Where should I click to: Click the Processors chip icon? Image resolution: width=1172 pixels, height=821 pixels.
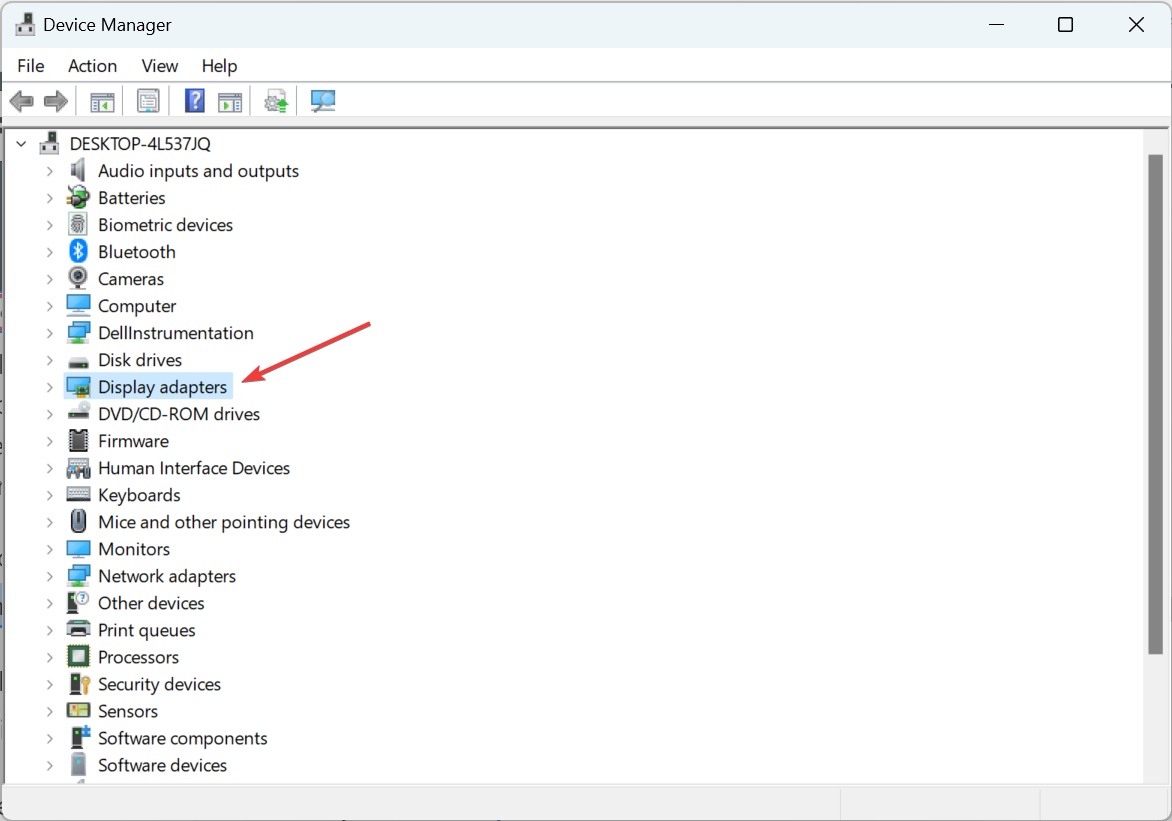(78, 657)
